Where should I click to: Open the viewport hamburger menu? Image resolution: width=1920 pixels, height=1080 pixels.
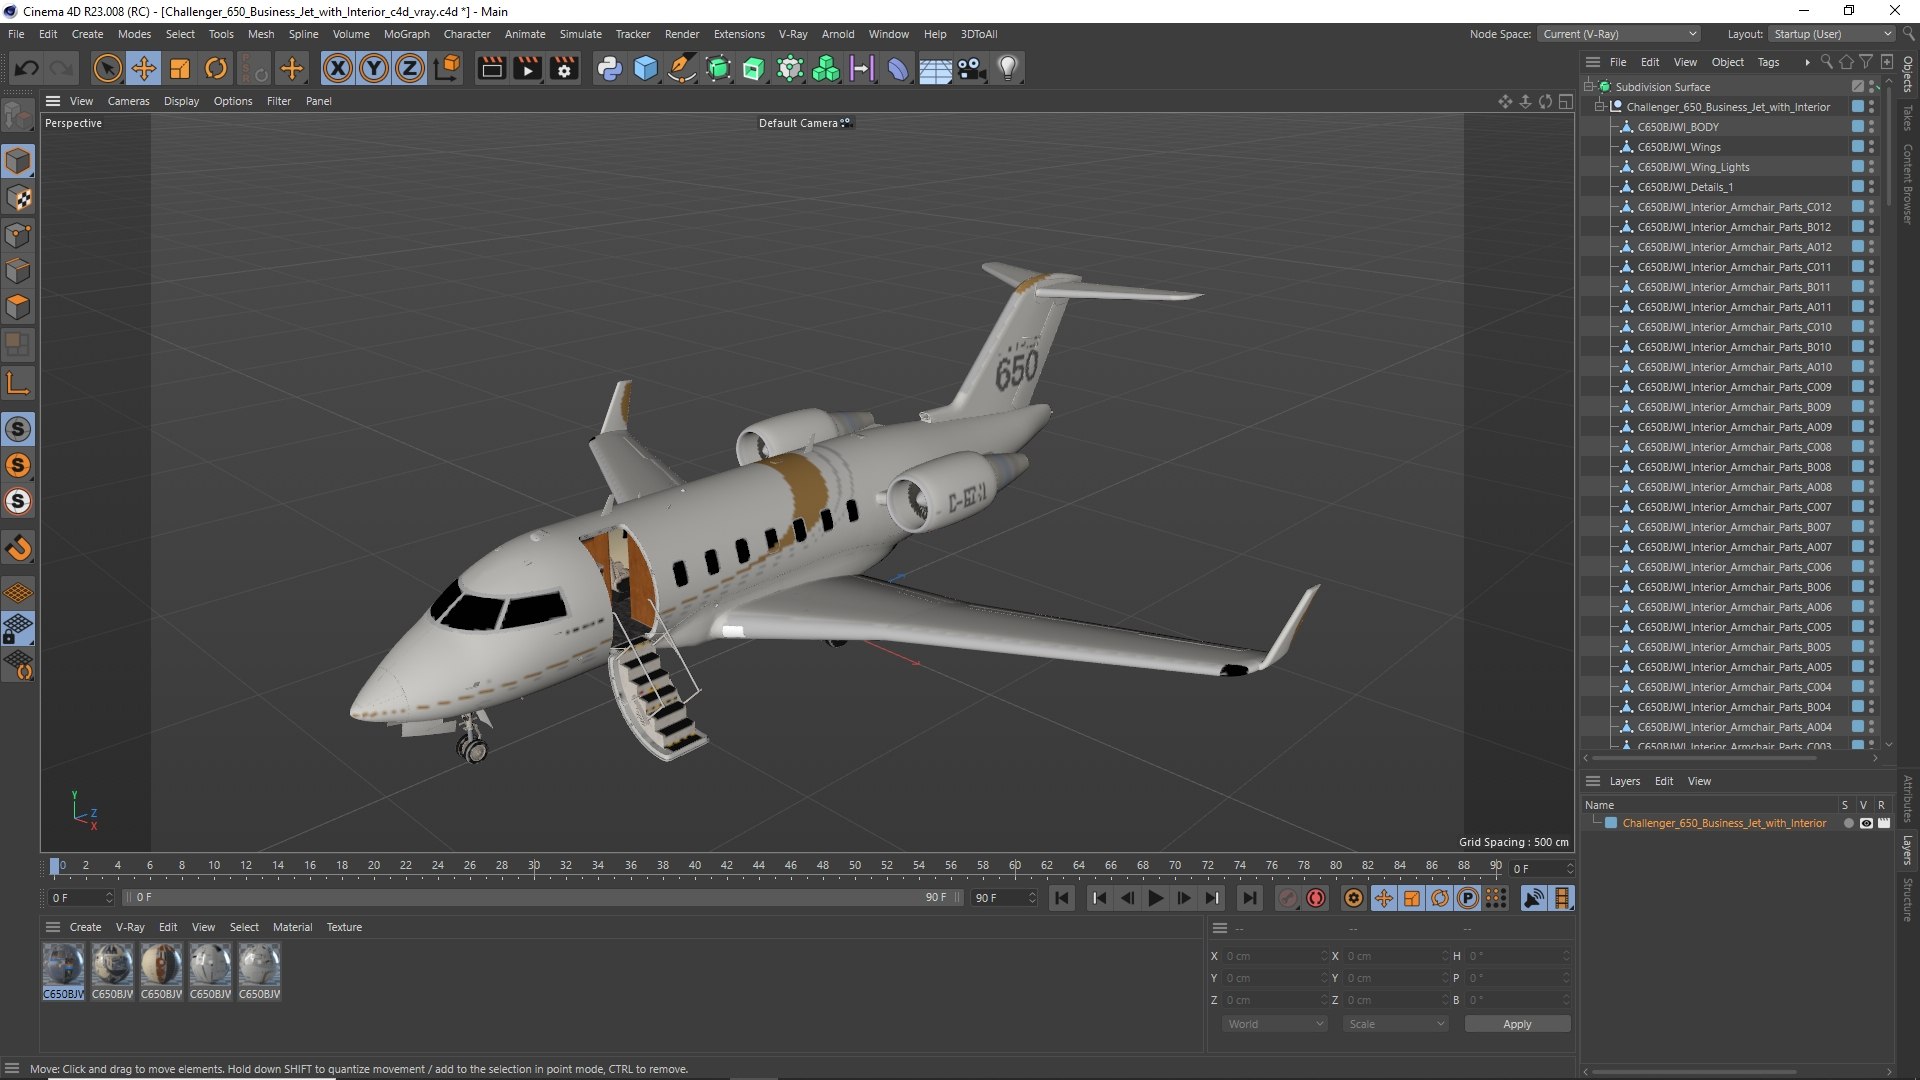[53, 101]
